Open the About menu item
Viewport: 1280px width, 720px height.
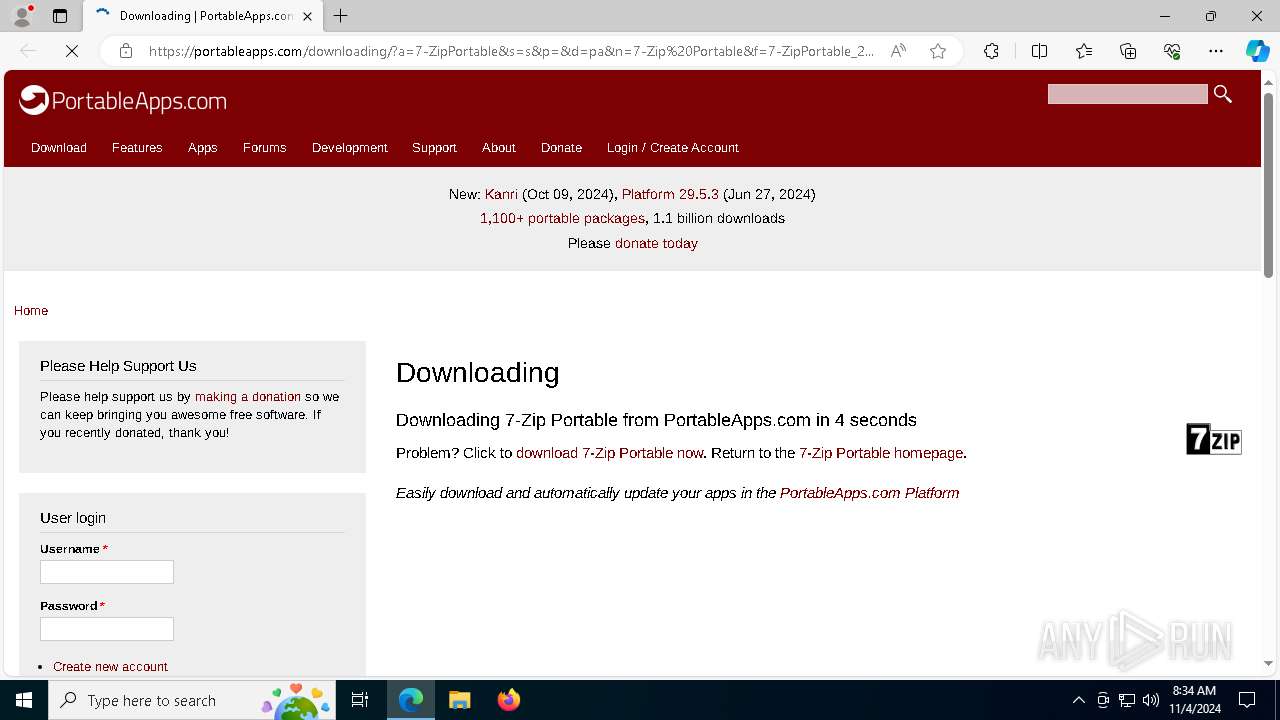(498, 147)
